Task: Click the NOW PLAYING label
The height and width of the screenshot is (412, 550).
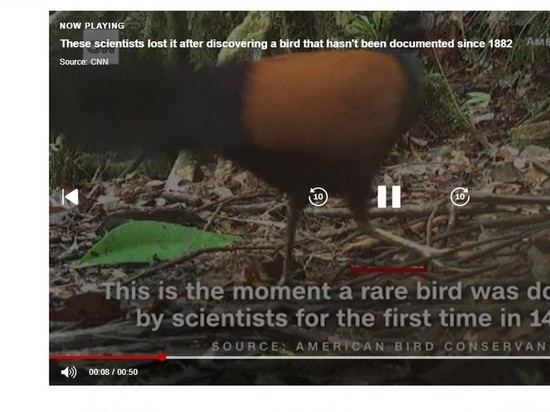Action: tap(92, 26)
